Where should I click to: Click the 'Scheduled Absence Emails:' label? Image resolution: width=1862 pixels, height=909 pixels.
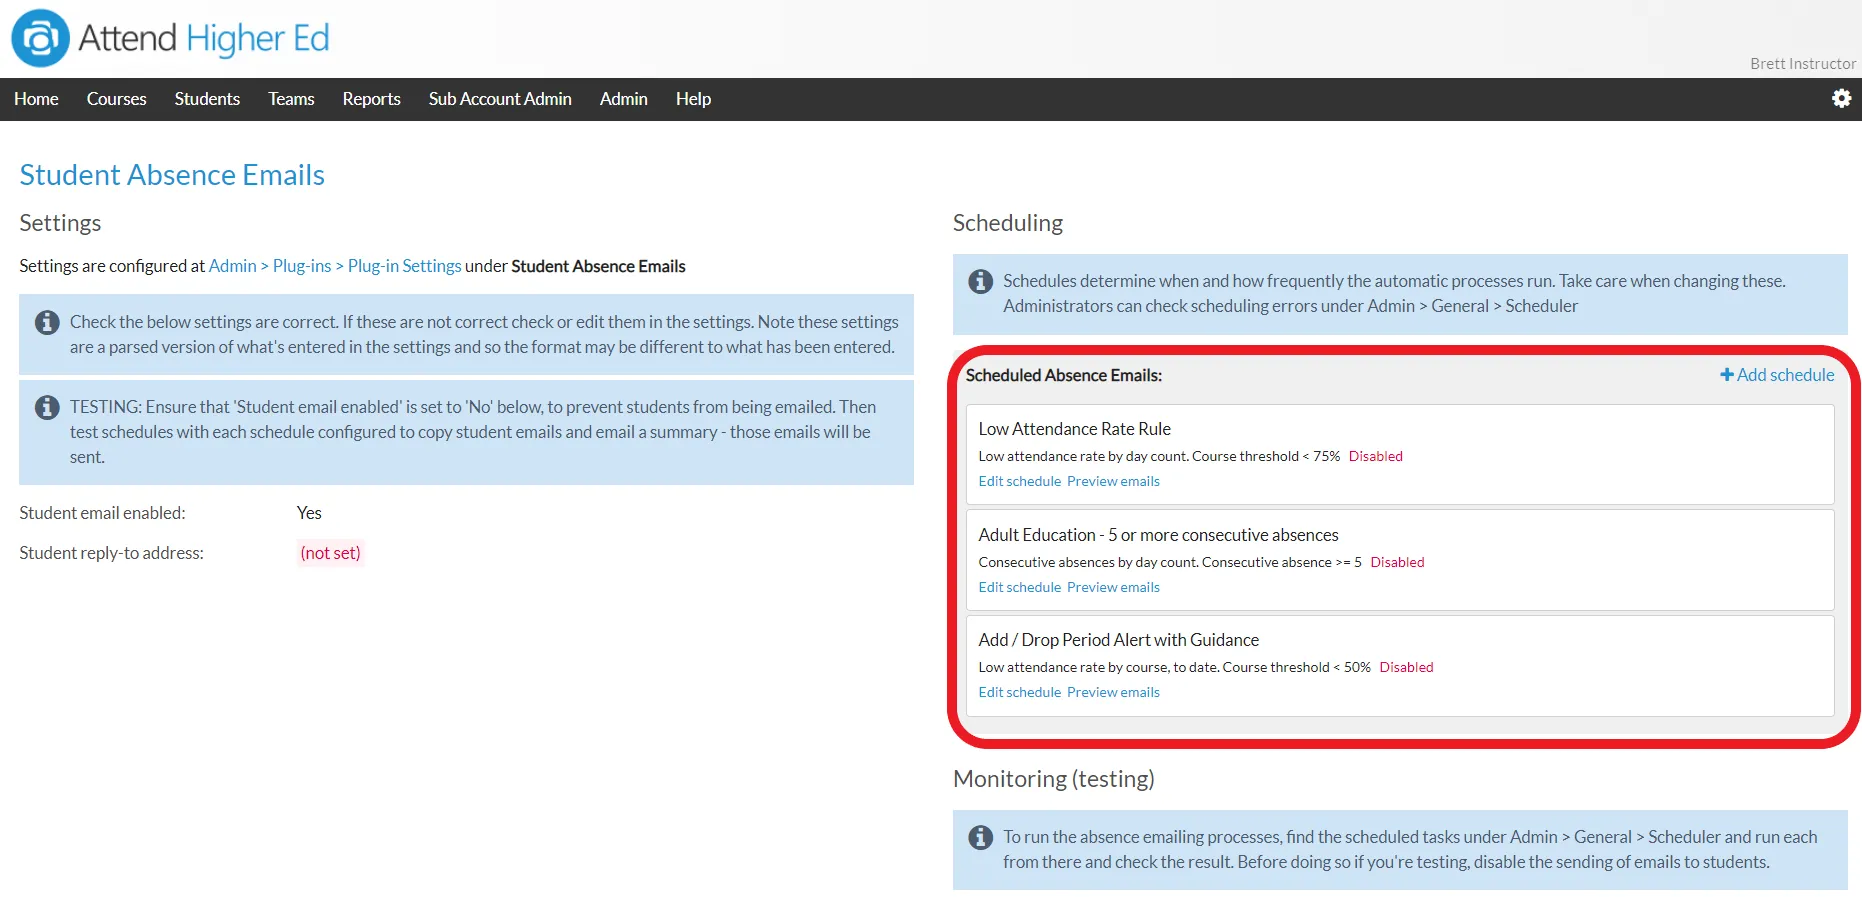tap(1063, 375)
